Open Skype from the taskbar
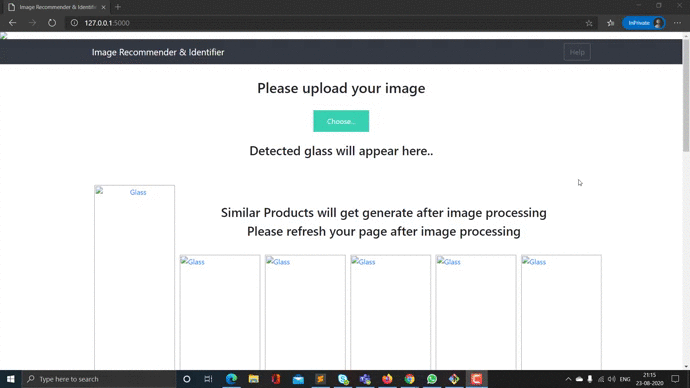This screenshot has width=690, height=388. click(x=343, y=379)
